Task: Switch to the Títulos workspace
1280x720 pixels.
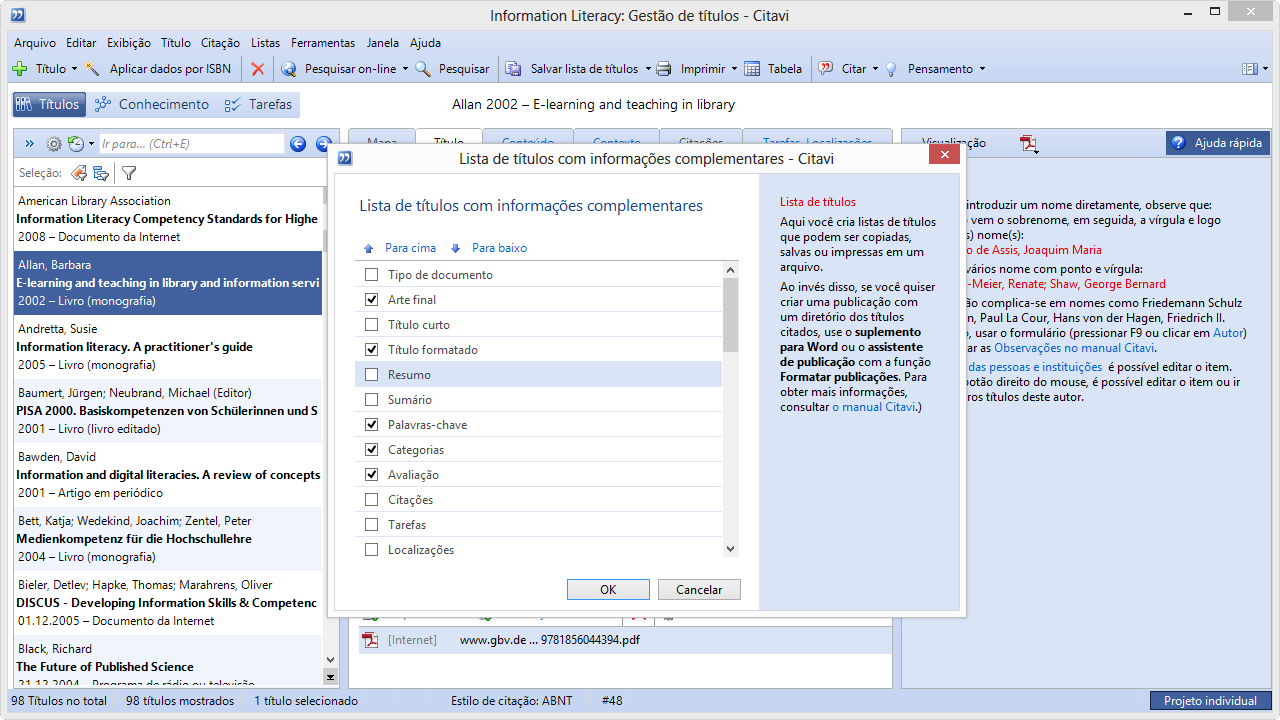Action: [47, 104]
